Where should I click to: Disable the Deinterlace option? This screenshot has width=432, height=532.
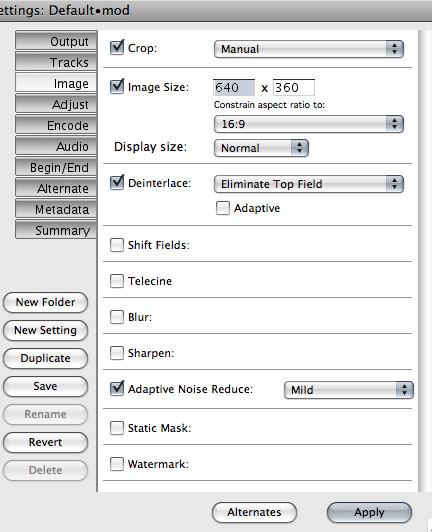click(117, 183)
